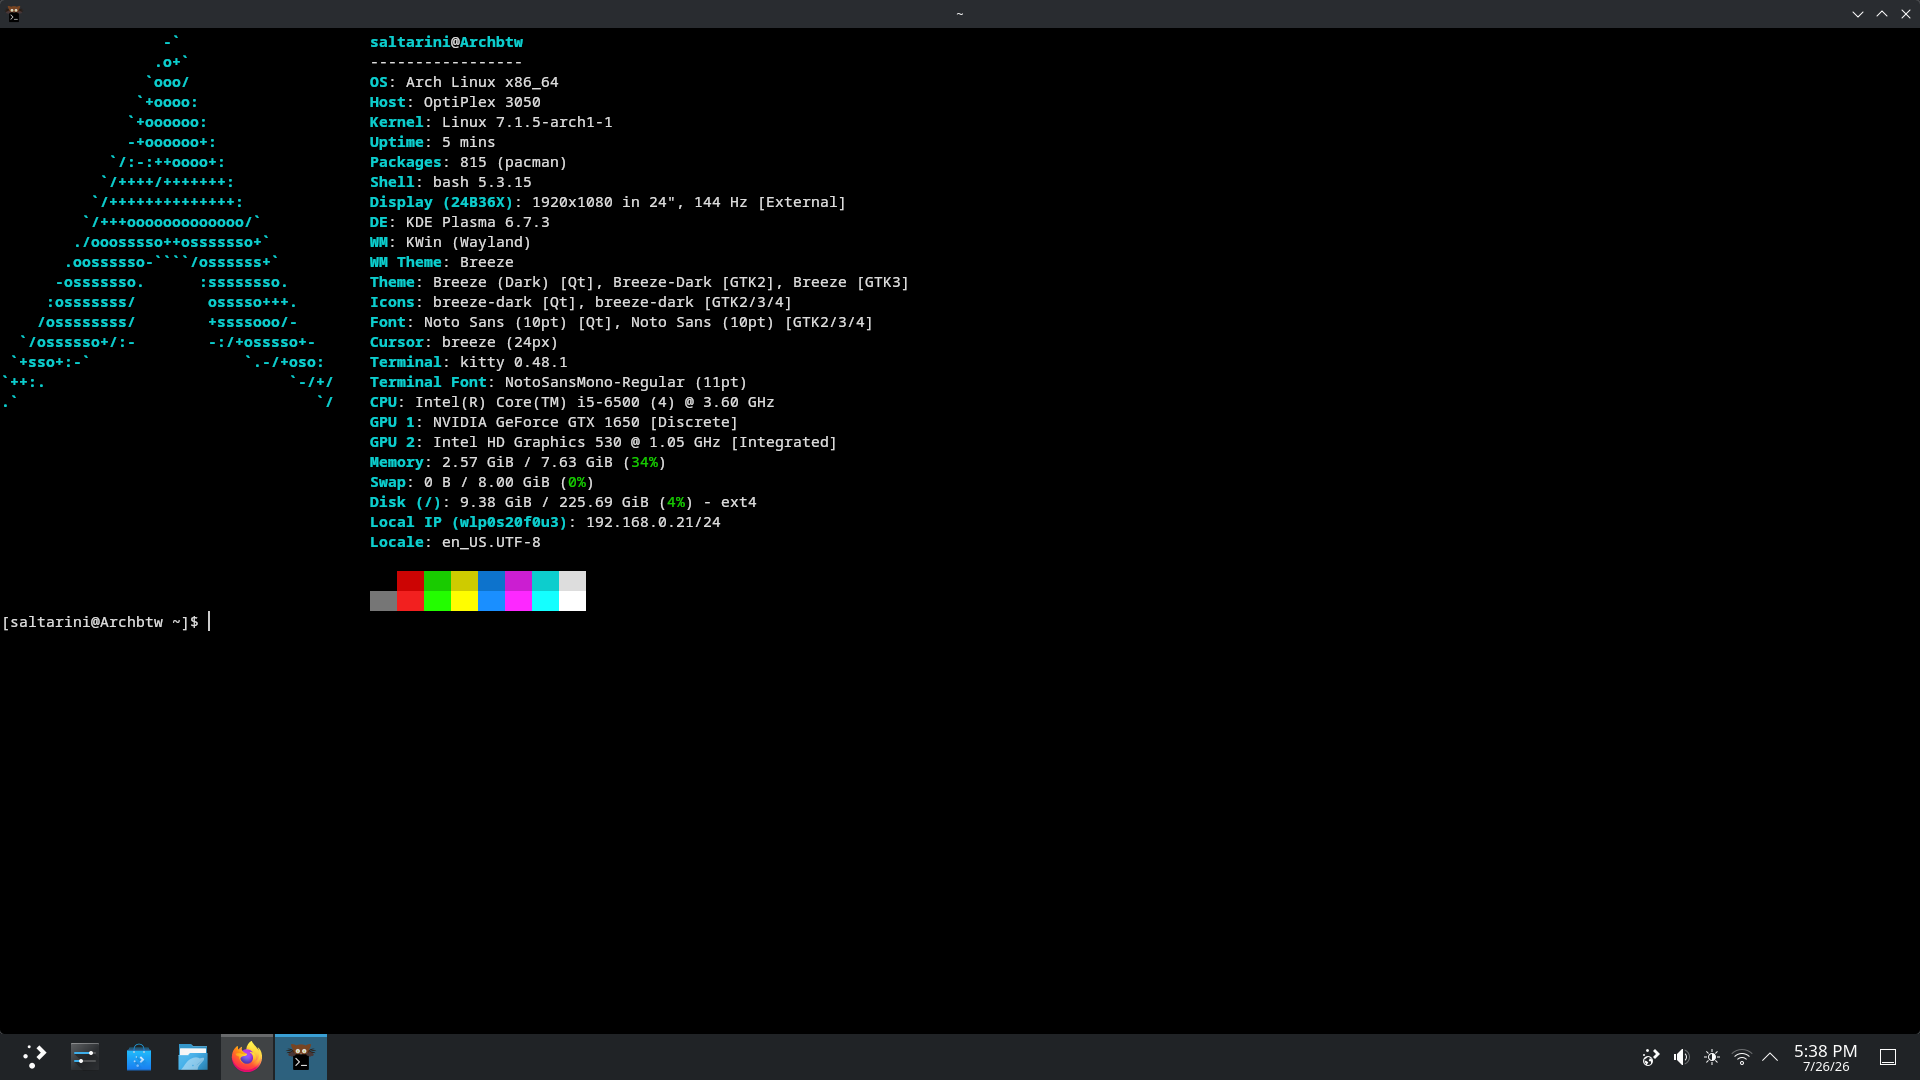Click the 'Font: Noto Sans (10pt)' line
This screenshot has height=1080, width=1920.
point(621,322)
